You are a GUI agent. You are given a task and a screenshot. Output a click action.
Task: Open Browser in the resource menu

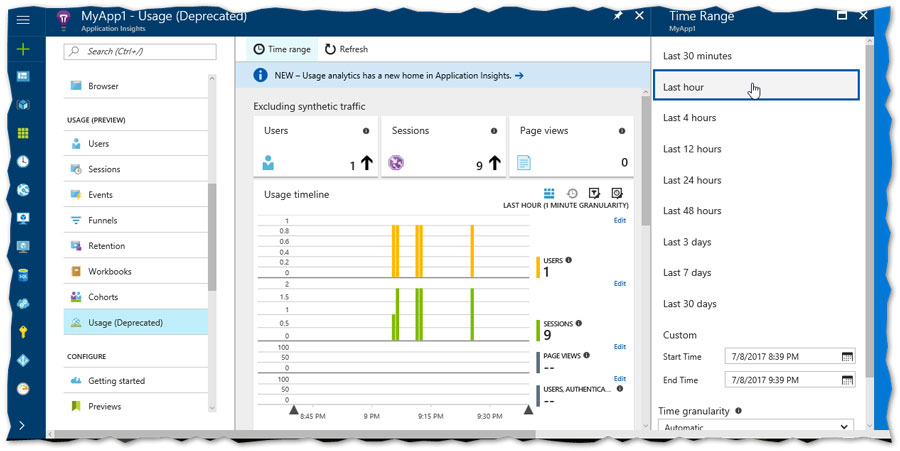click(x=135, y=86)
